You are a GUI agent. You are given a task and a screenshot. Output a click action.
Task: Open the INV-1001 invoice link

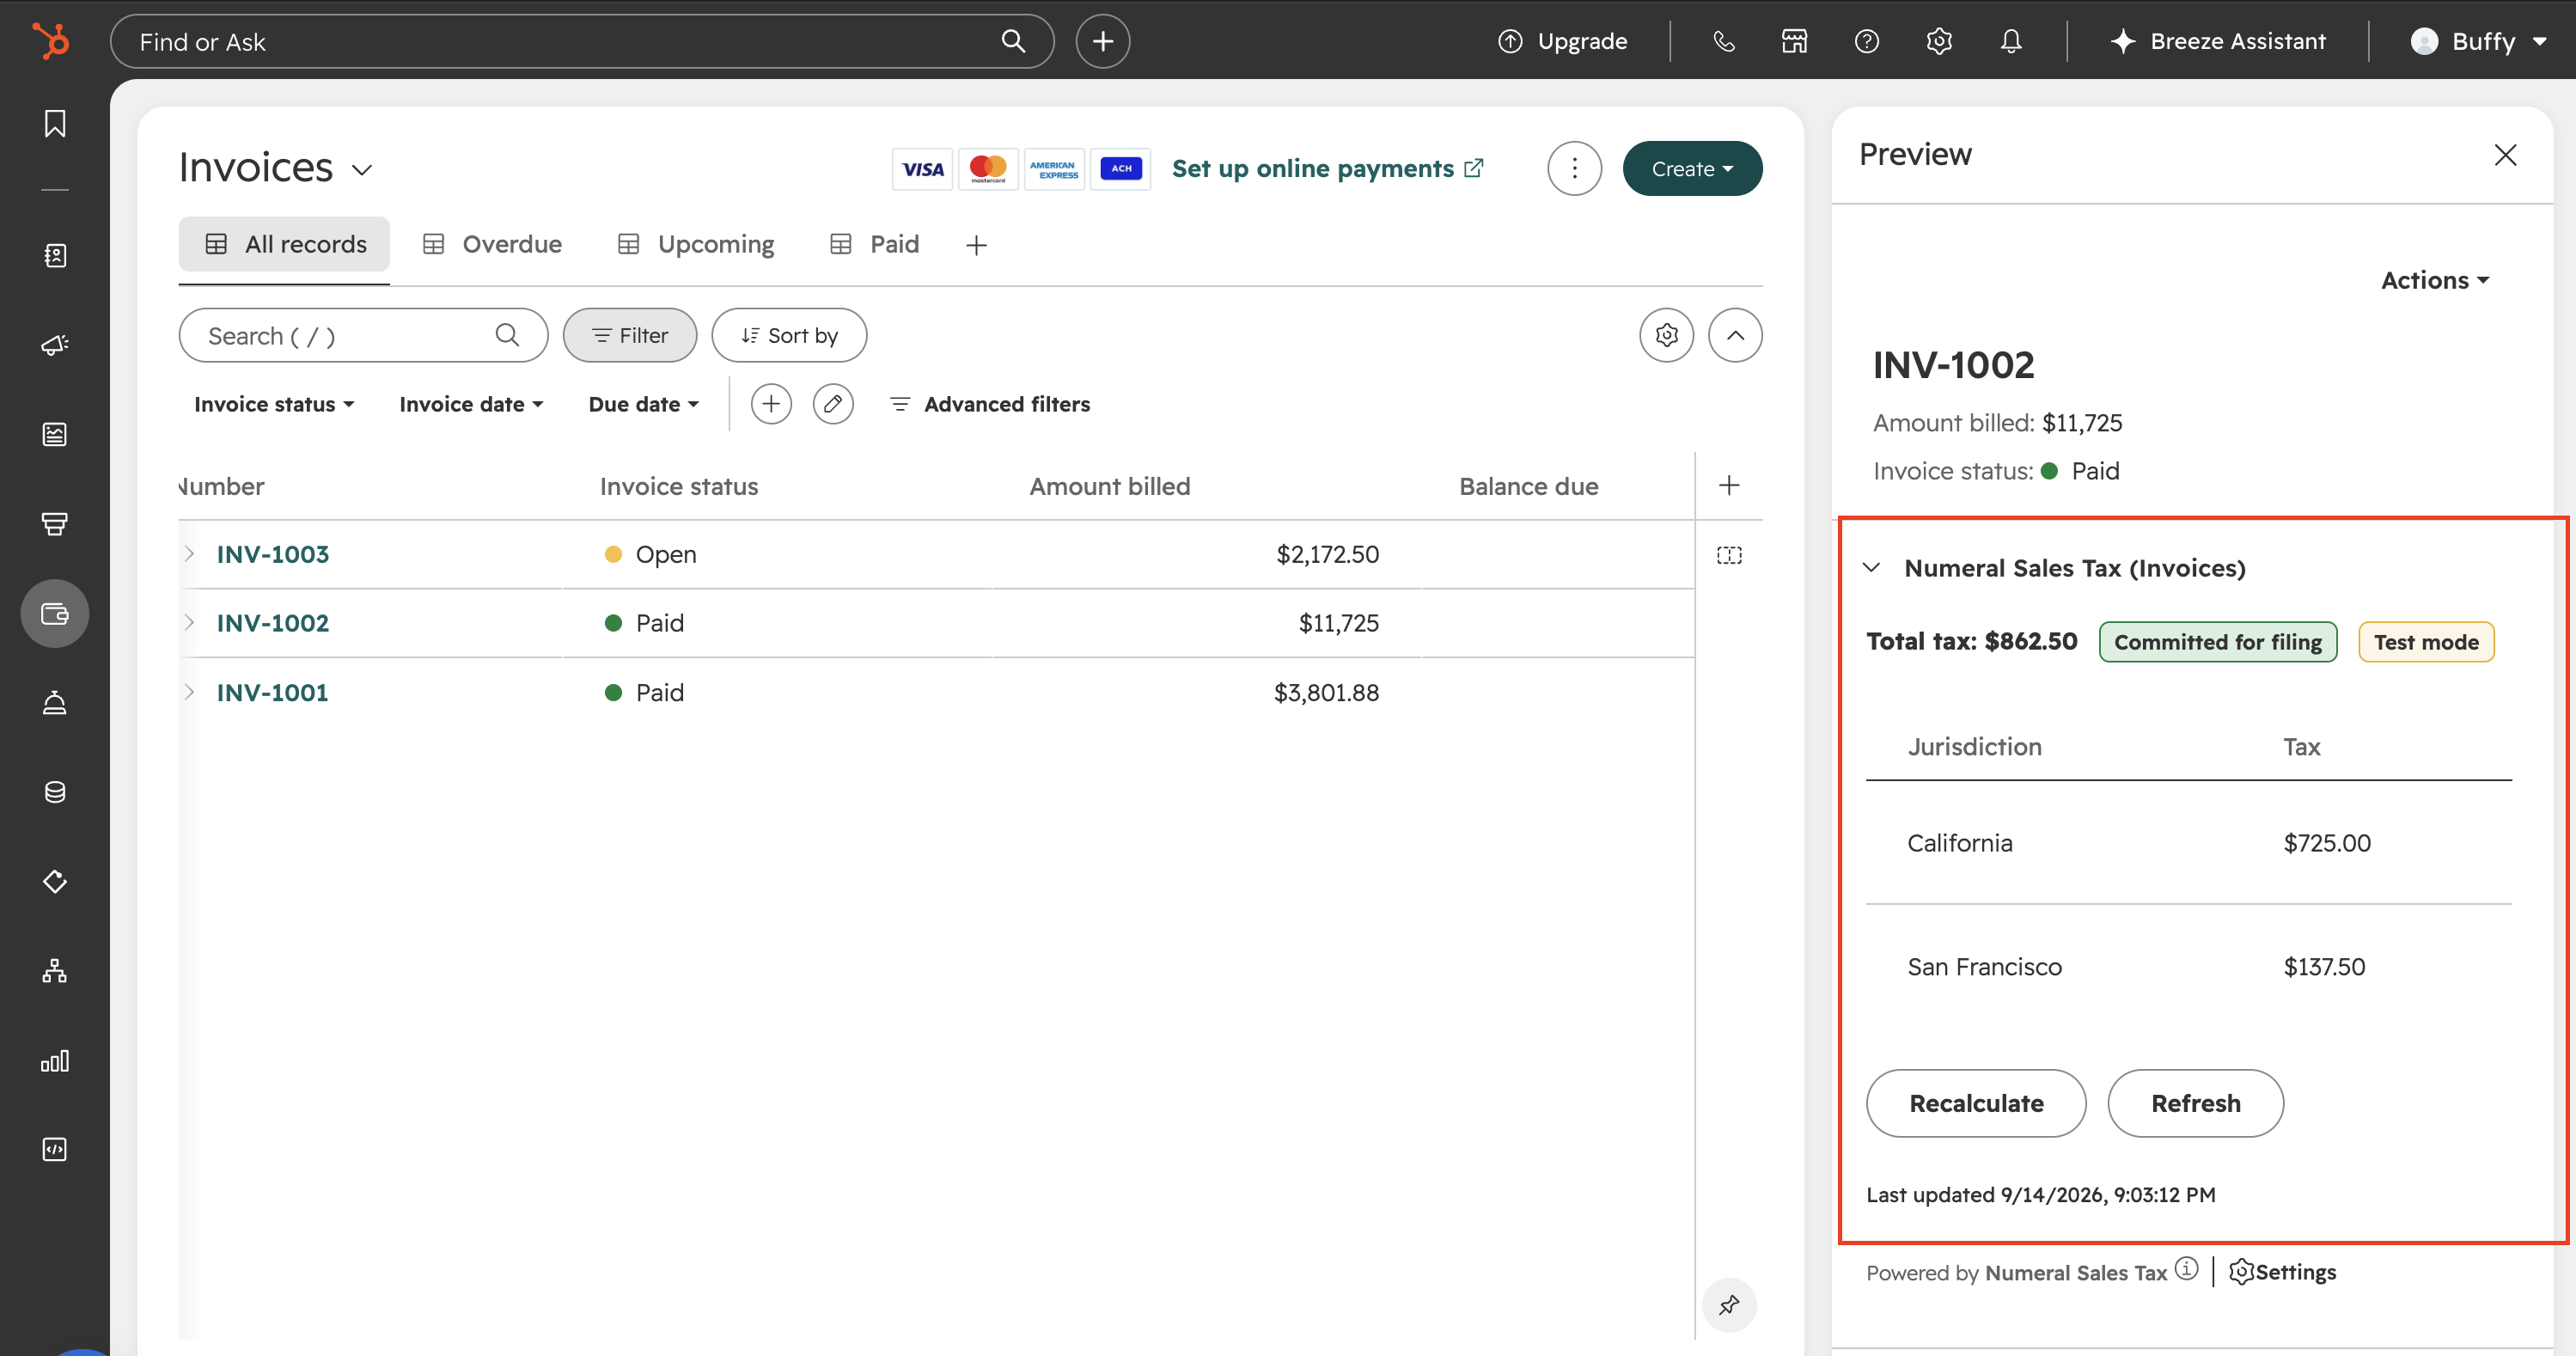coord(272,692)
